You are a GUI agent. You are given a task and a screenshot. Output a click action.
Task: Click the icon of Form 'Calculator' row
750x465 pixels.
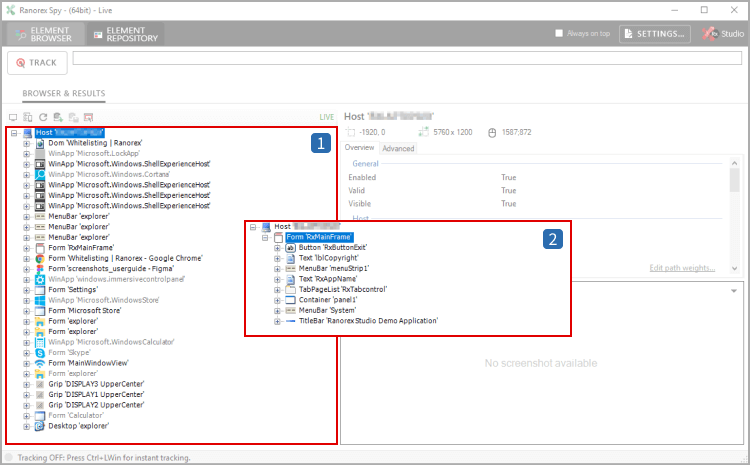(40, 416)
